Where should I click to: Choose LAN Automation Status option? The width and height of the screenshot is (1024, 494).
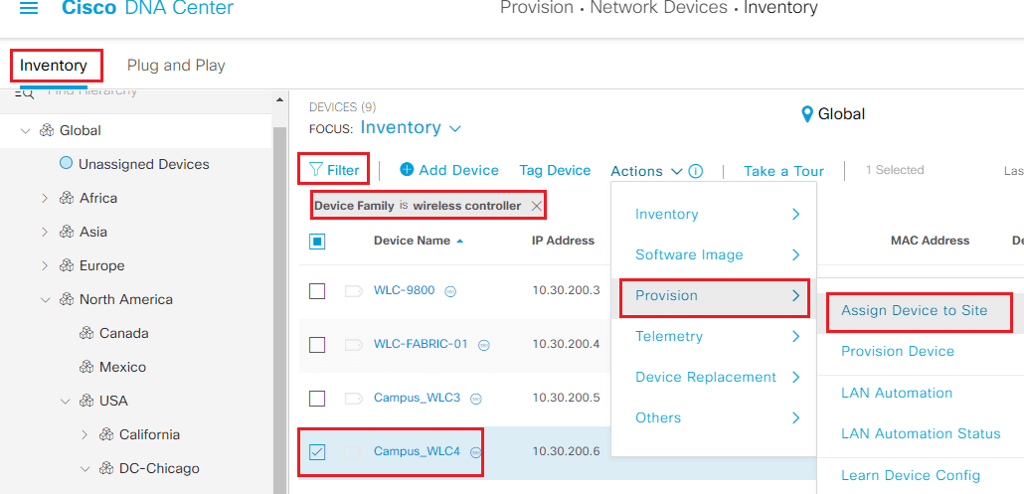(x=921, y=434)
